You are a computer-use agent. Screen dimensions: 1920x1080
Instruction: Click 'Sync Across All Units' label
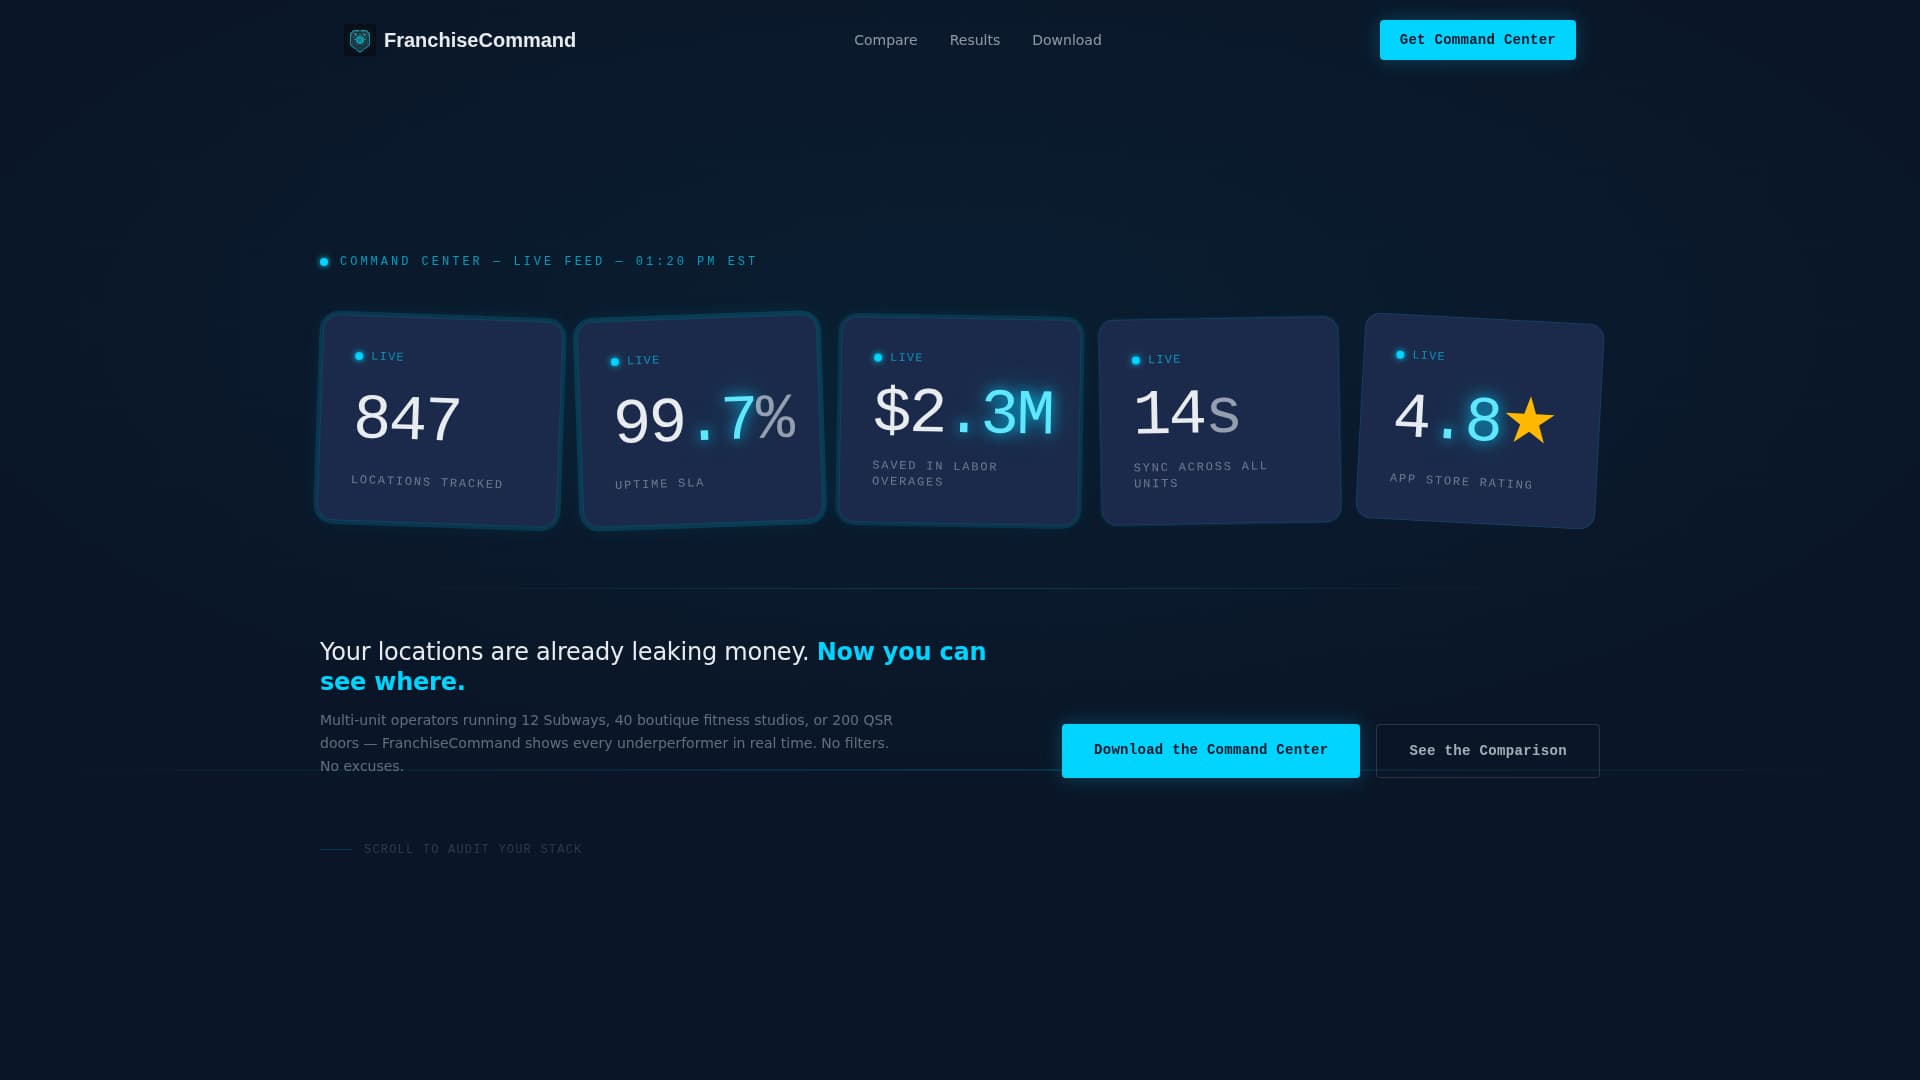(1201, 474)
